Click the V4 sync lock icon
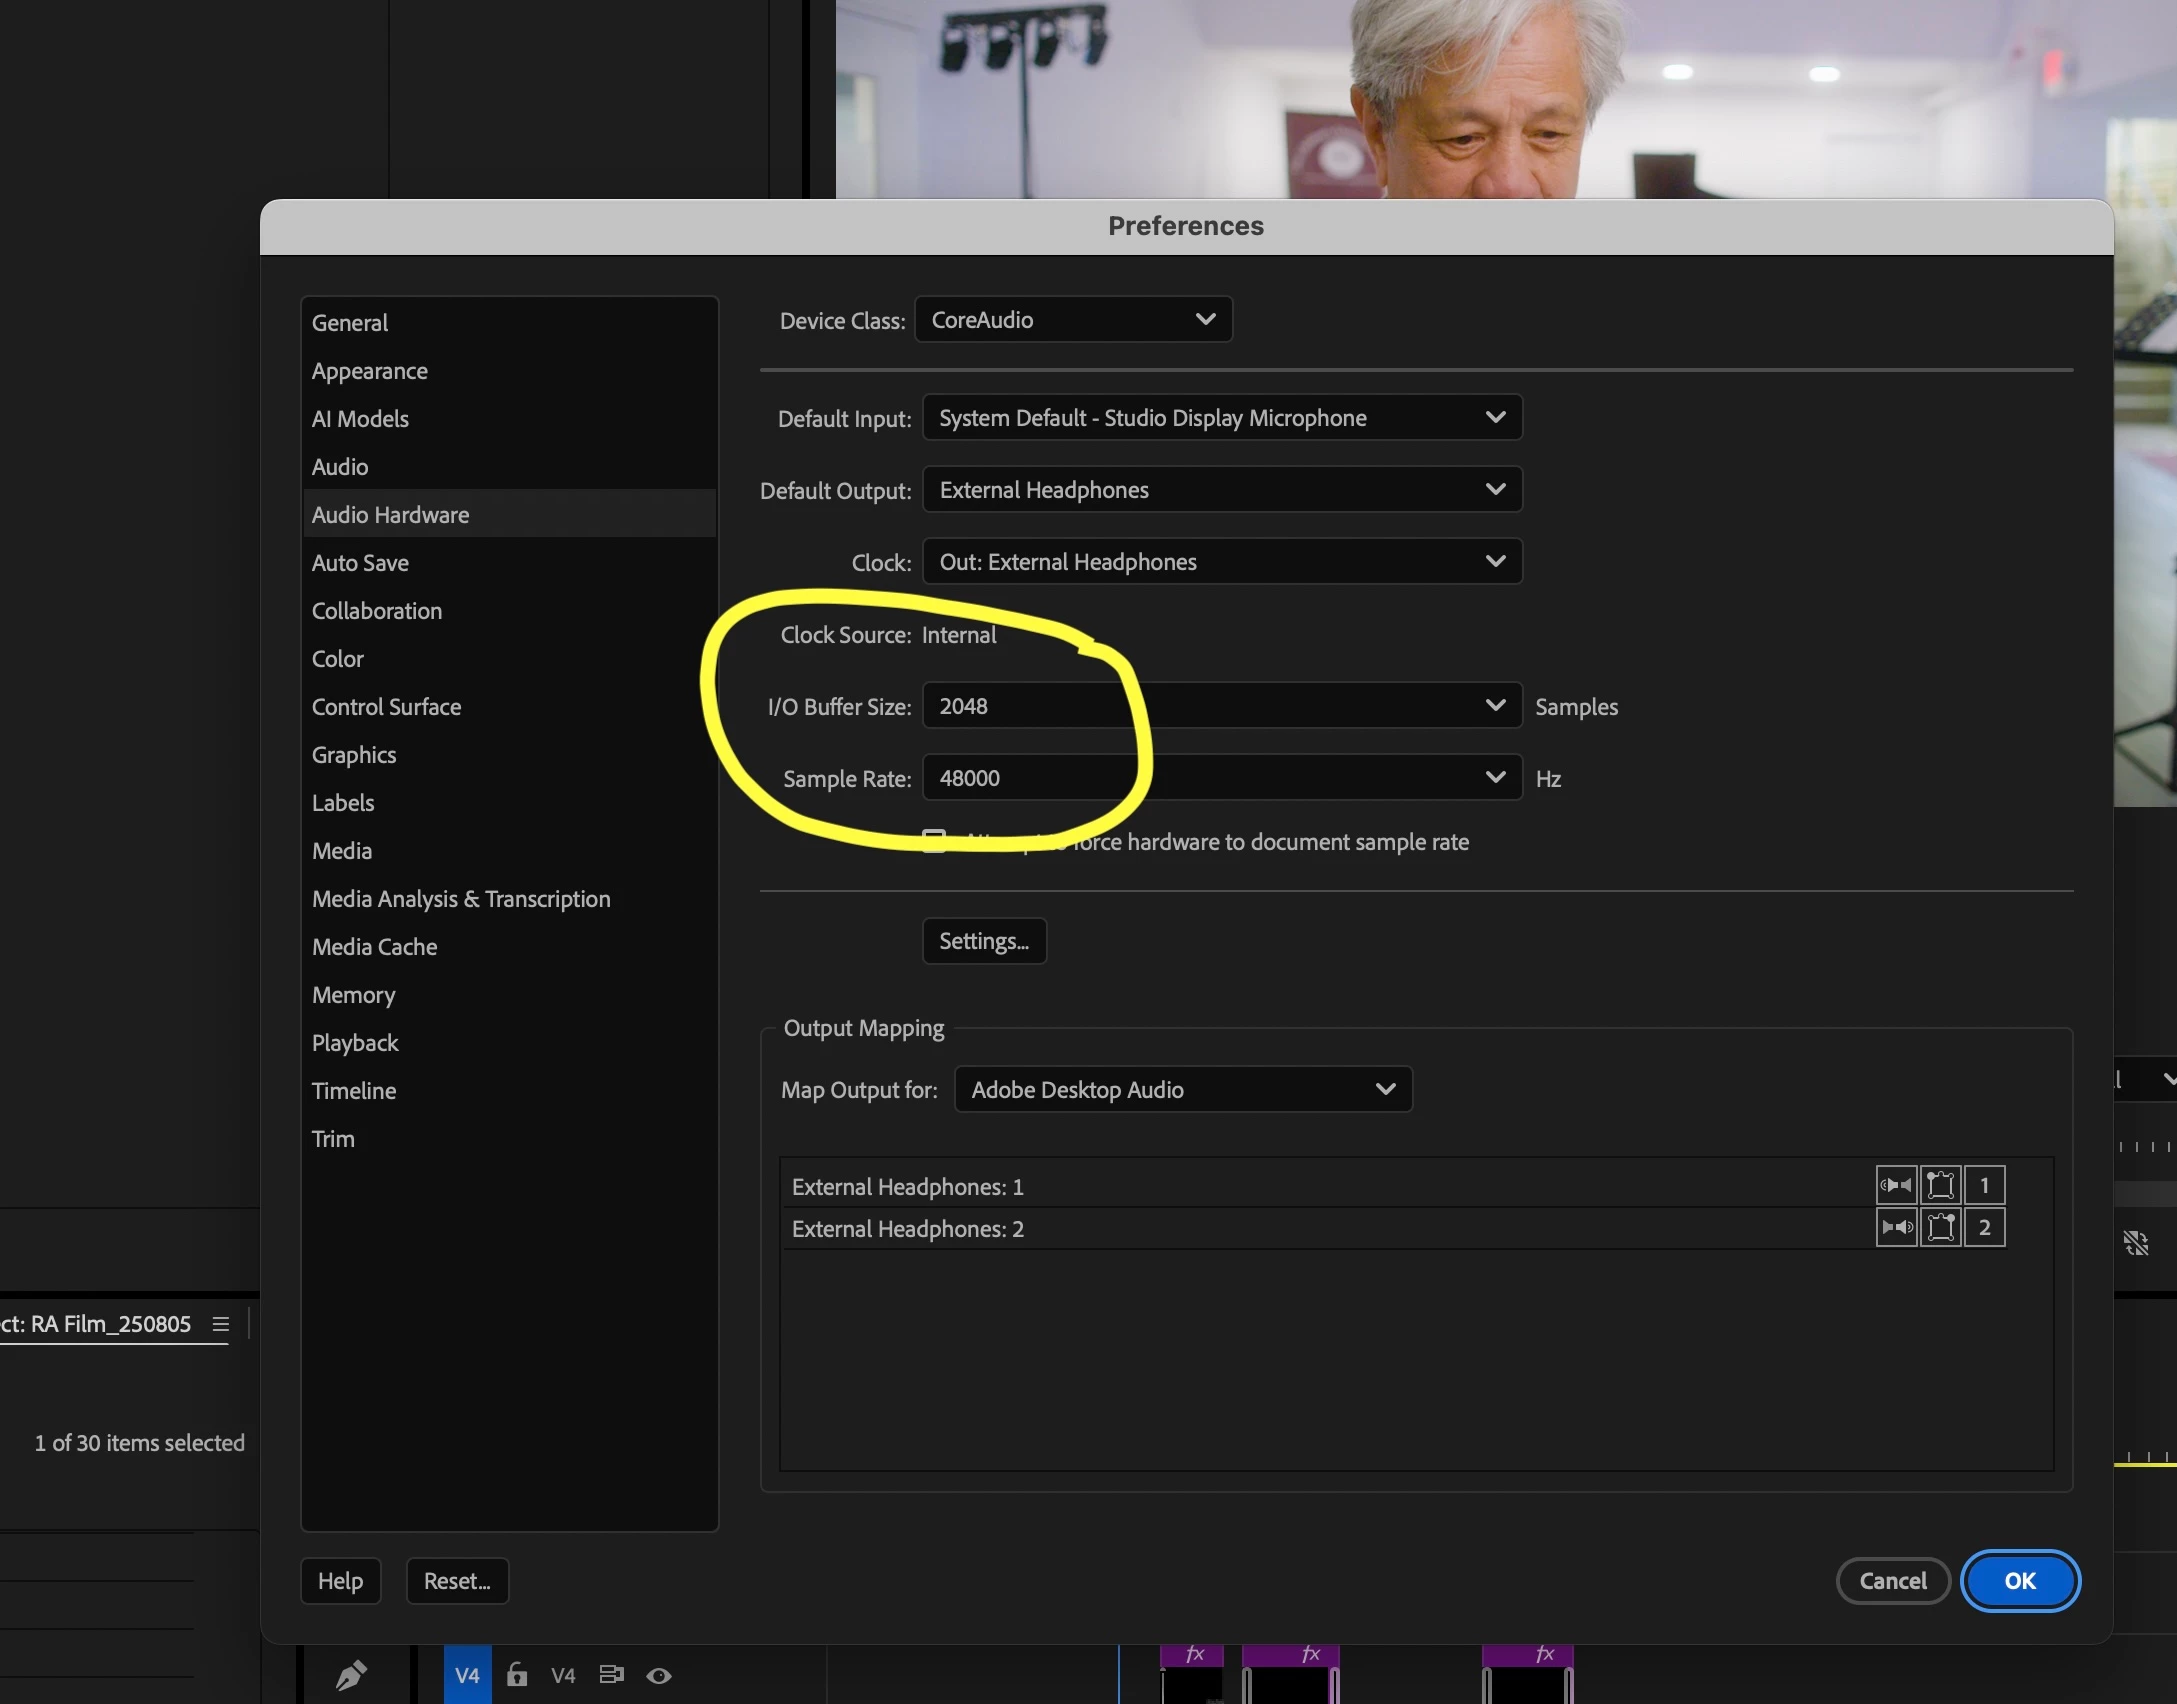 coord(611,1674)
